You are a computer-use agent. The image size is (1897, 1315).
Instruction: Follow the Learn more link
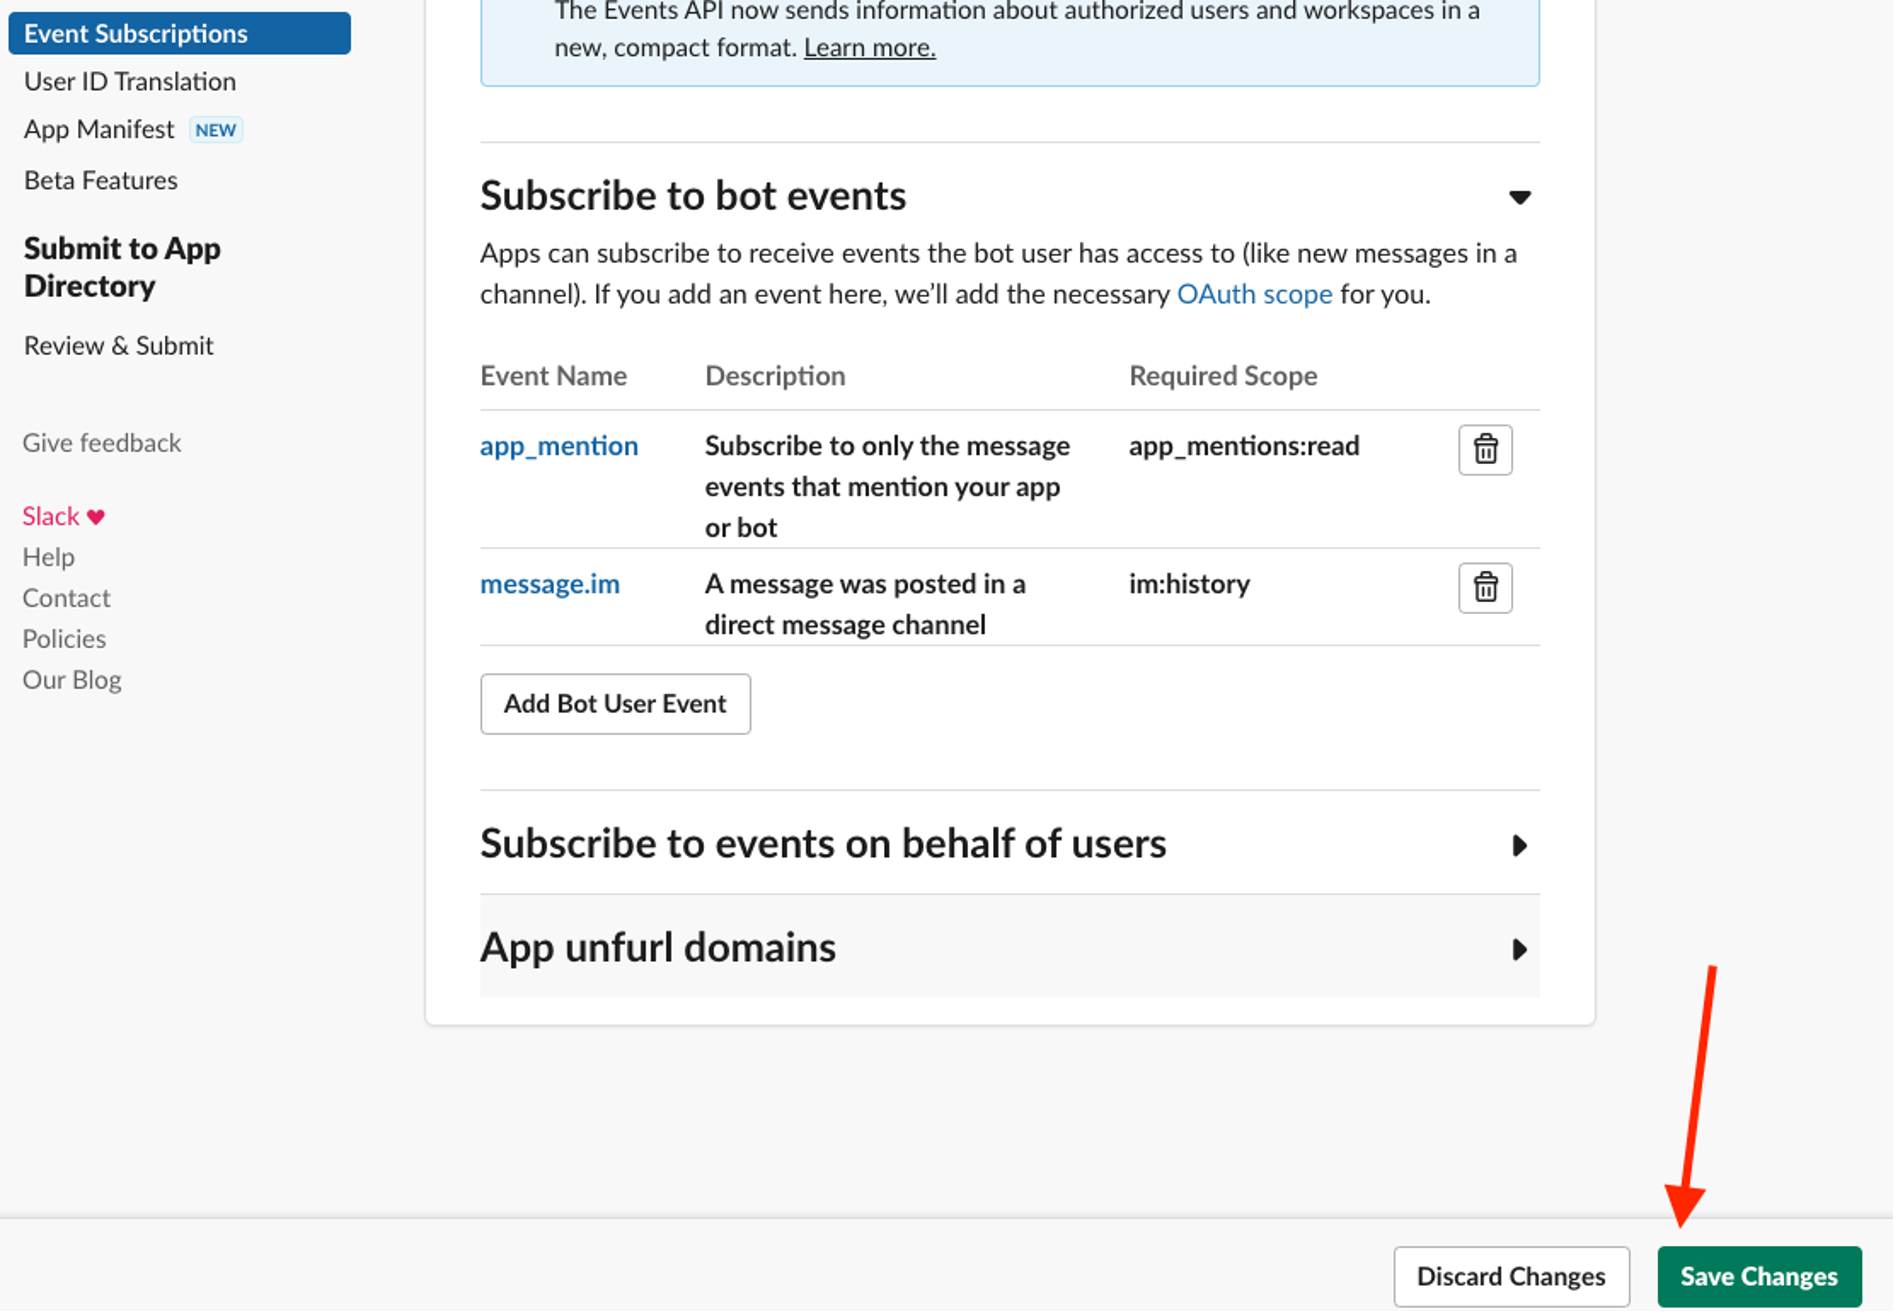click(868, 46)
